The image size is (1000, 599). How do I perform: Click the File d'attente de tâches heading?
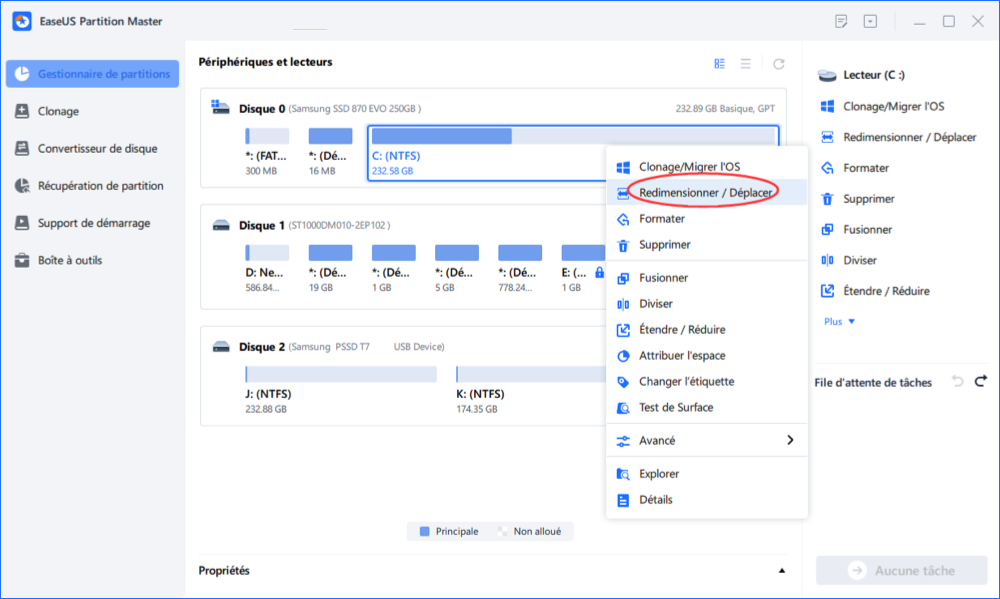(873, 383)
